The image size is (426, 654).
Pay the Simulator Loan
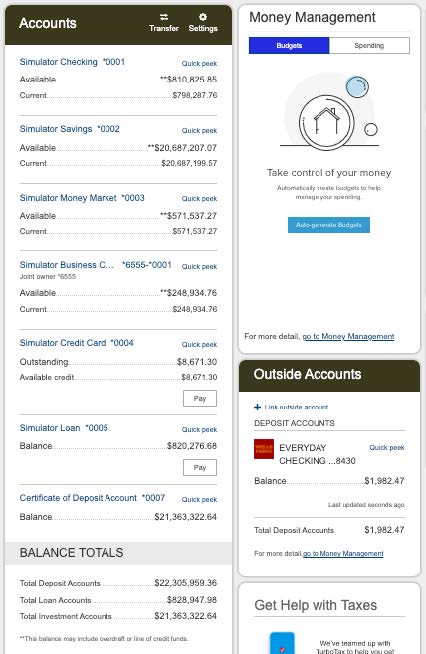(x=200, y=468)
